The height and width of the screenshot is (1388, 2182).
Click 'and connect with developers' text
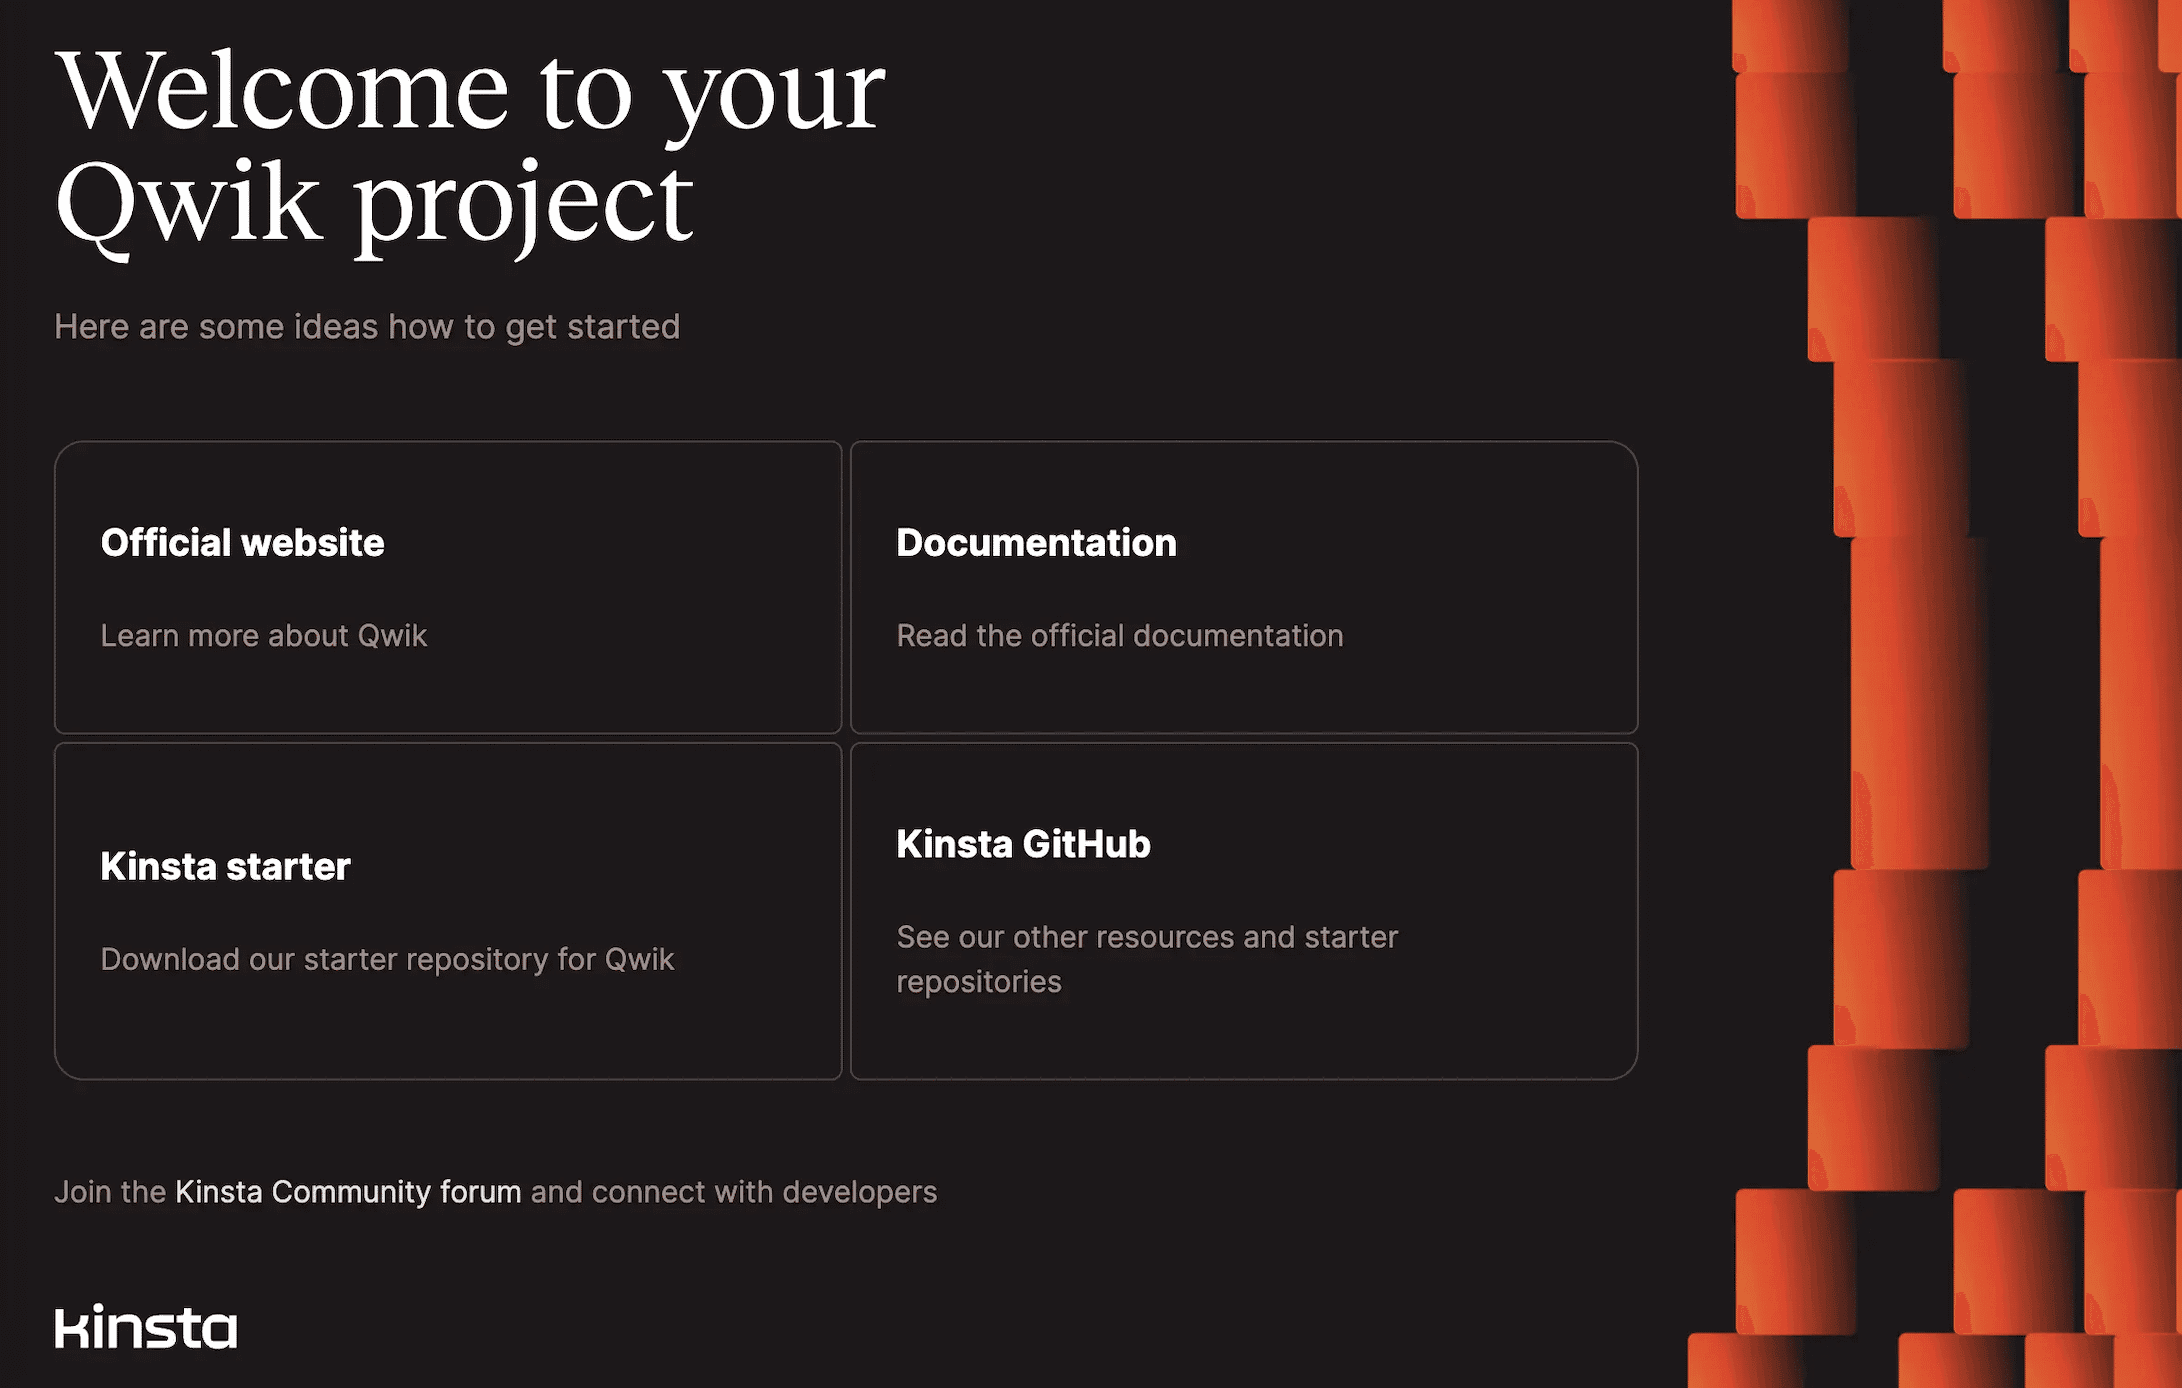pyautogui.click(x=733, y=1192)
